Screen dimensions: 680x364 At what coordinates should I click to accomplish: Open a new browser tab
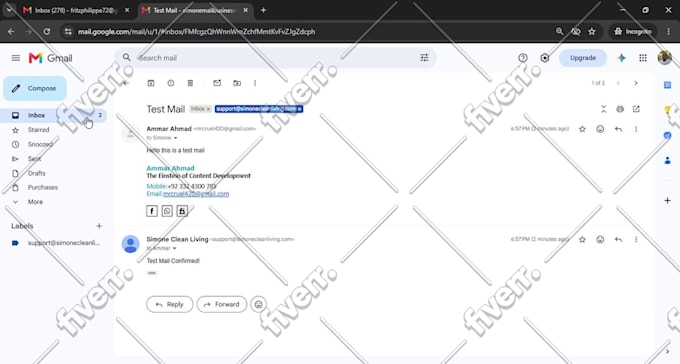tap(263, 10)
